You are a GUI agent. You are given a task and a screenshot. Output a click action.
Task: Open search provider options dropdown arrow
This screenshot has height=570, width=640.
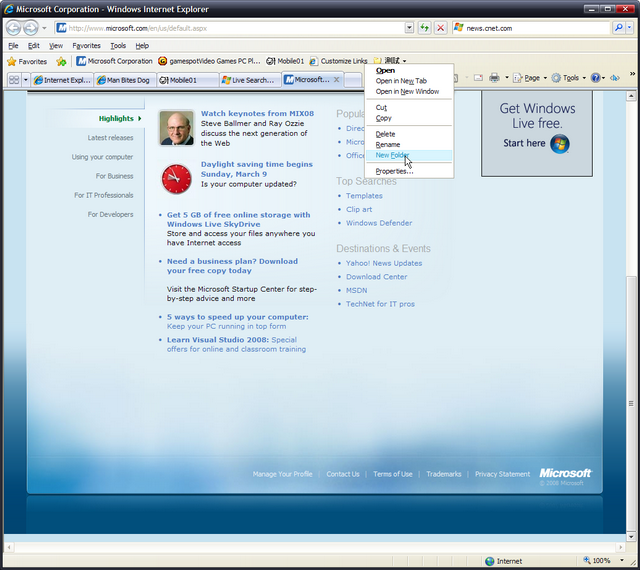point(629,28)
